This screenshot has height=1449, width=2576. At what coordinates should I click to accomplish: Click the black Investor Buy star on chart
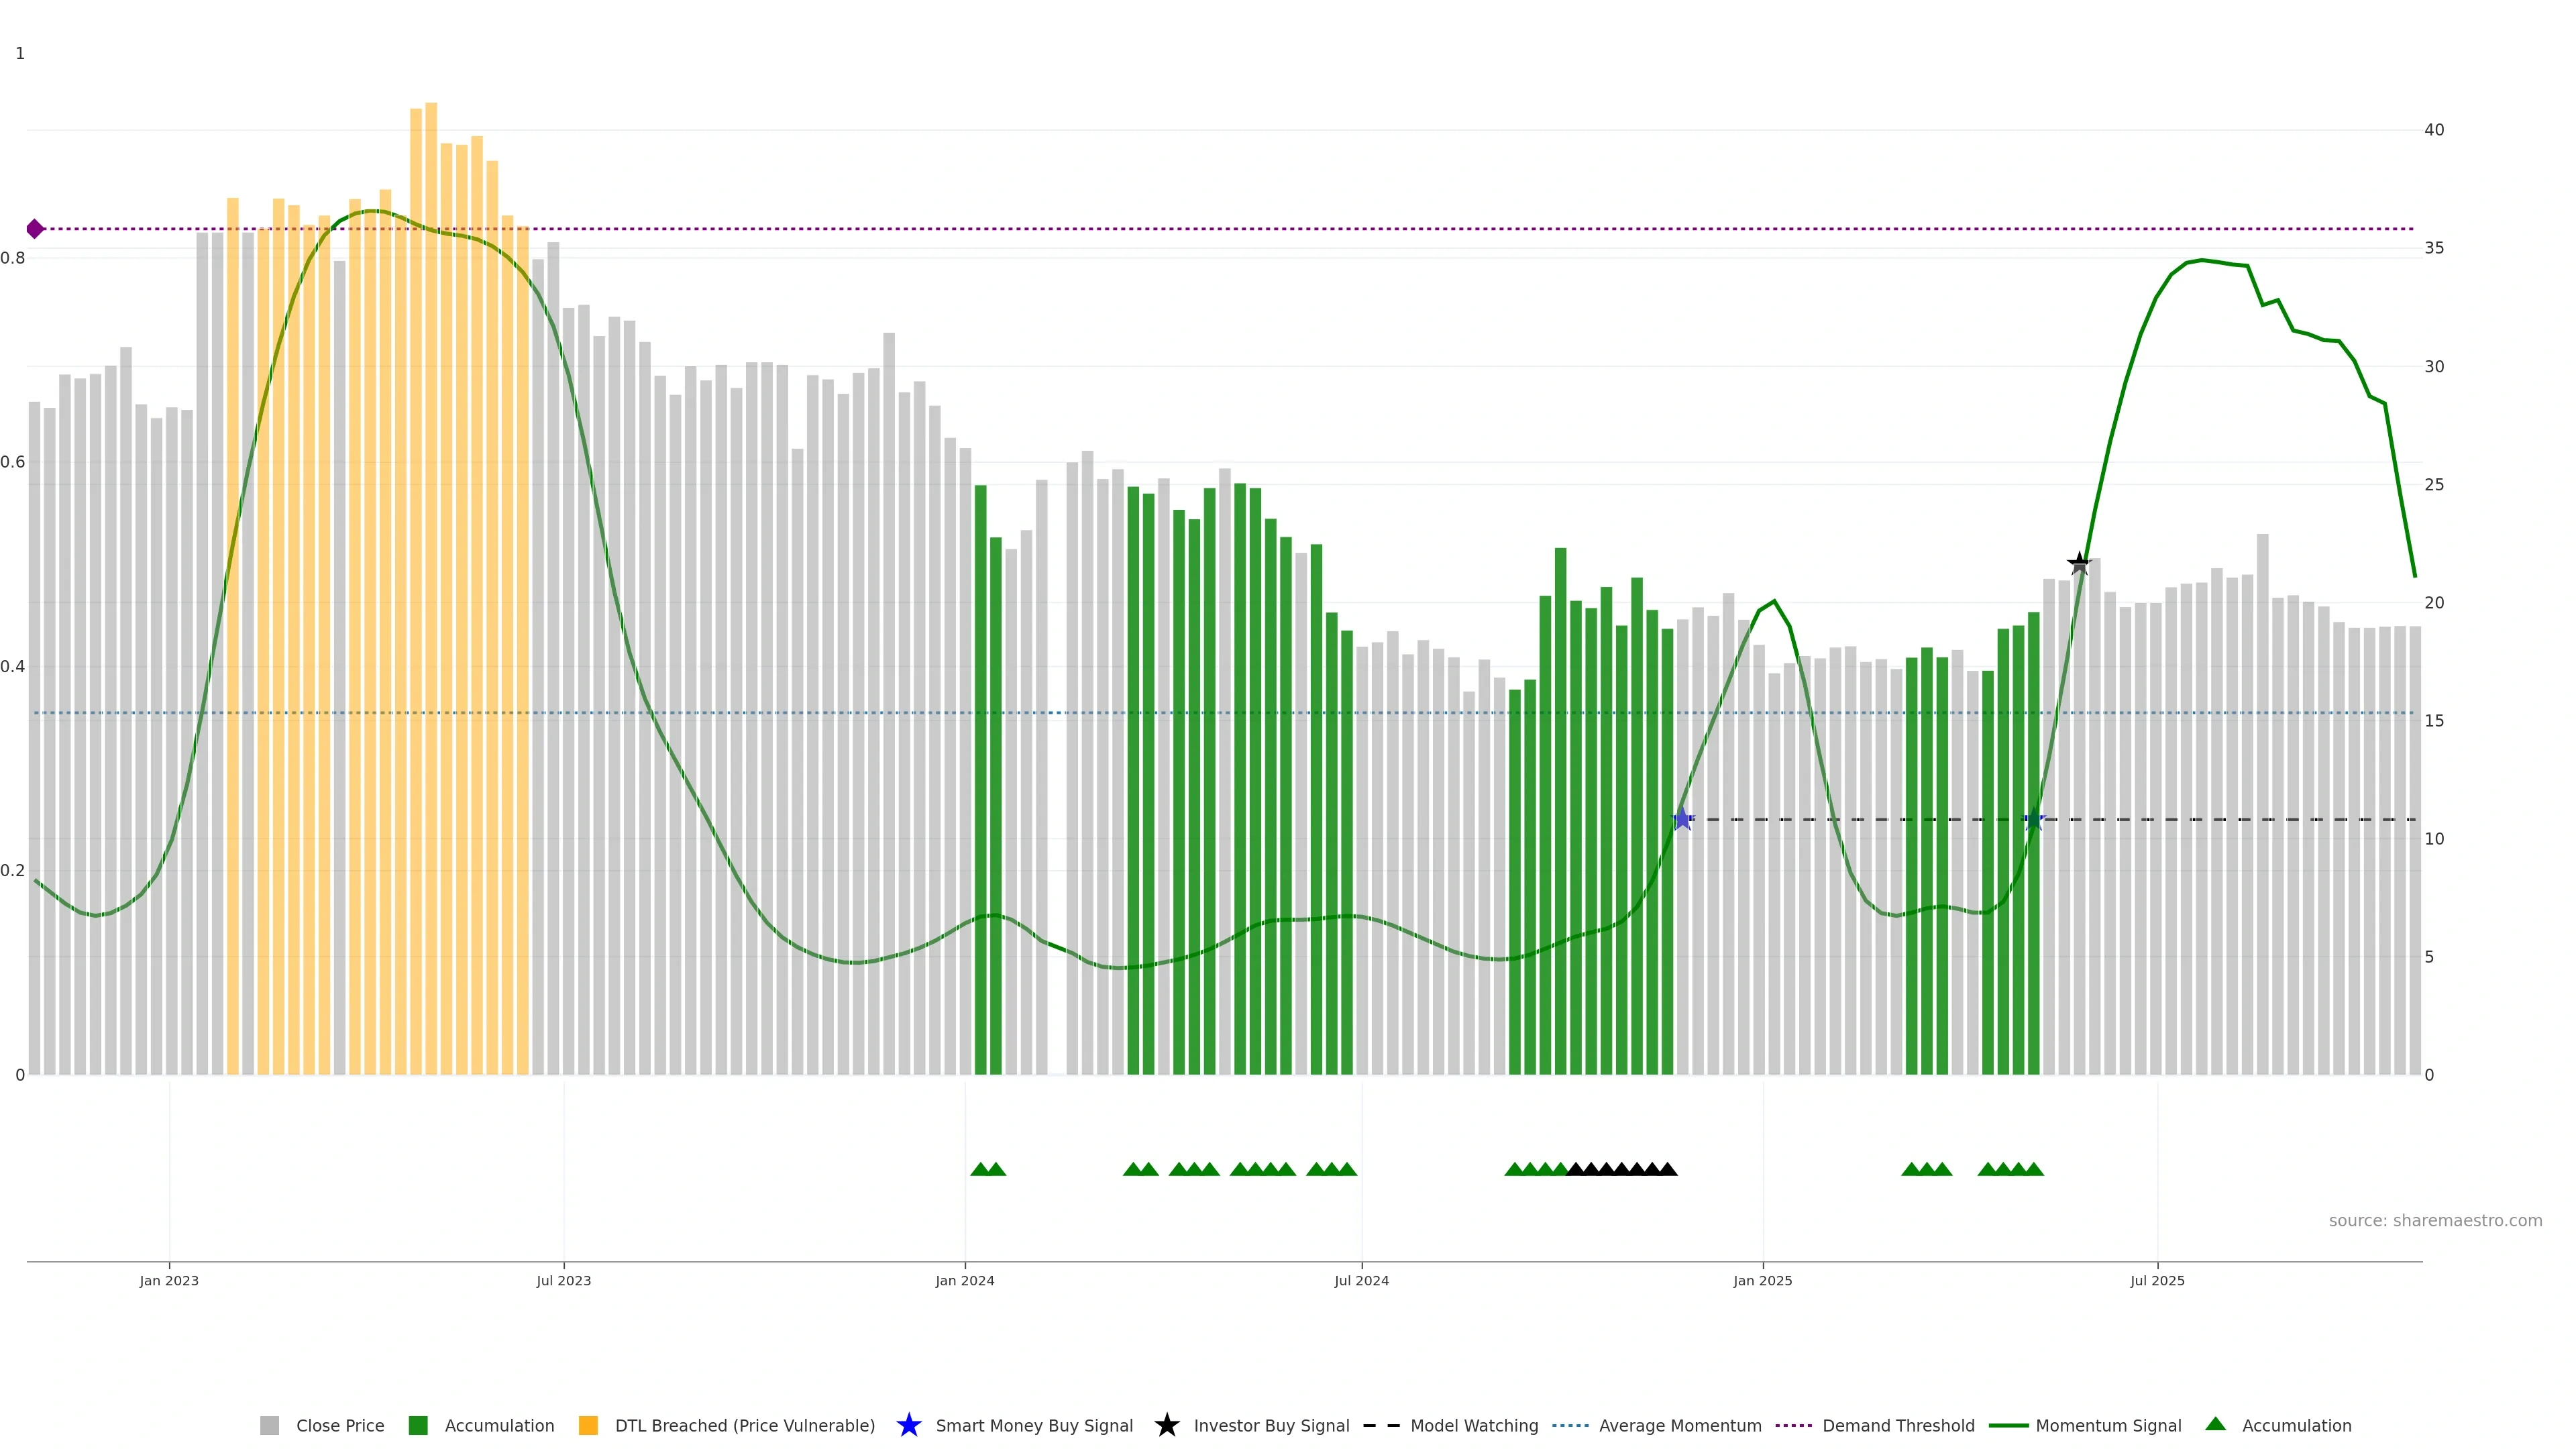point(2079,563)
